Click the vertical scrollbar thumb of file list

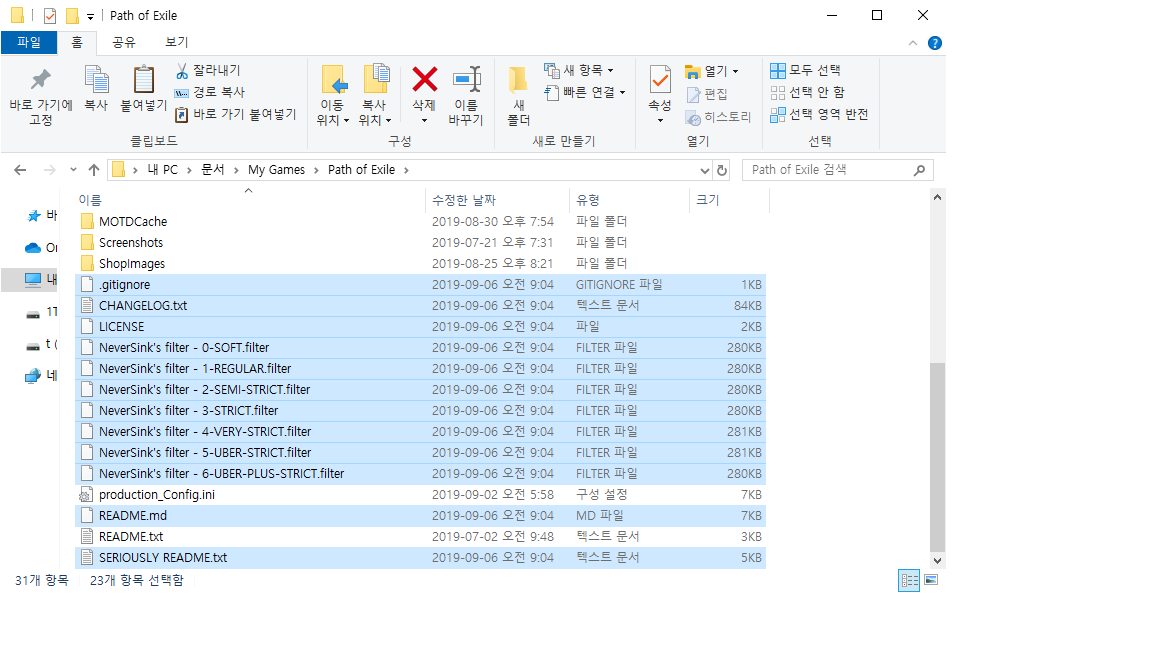(937, 457)
